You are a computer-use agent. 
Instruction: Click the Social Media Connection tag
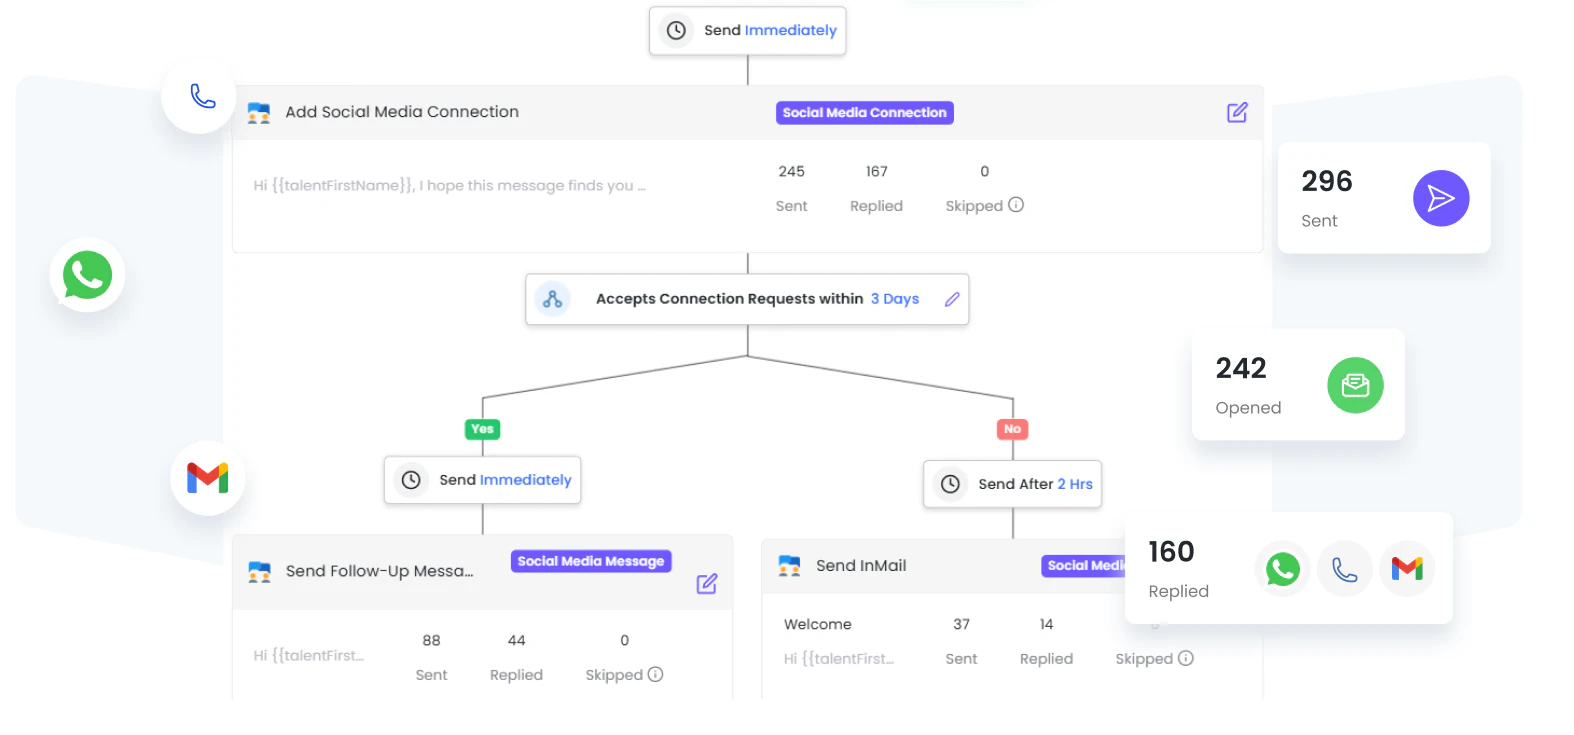pos(864,113)
